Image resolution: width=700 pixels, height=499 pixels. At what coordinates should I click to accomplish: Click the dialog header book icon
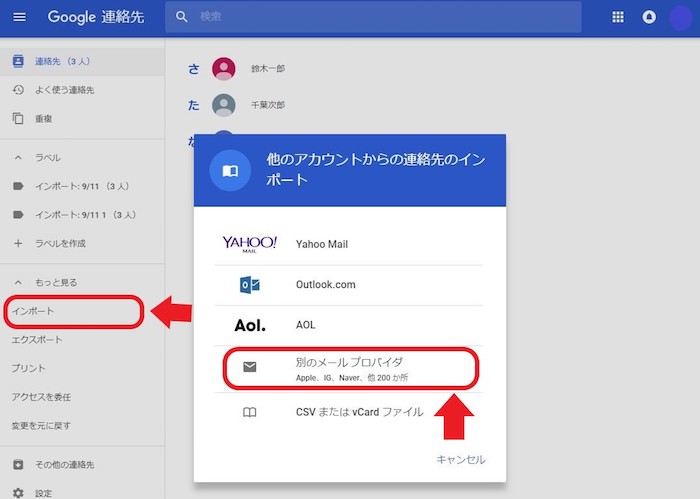[230, 170]
